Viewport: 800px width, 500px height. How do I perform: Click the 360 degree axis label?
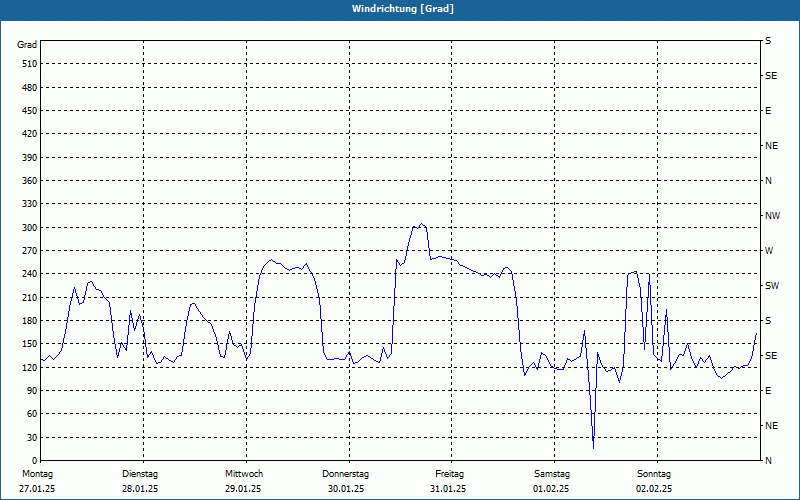click(27, 181)
